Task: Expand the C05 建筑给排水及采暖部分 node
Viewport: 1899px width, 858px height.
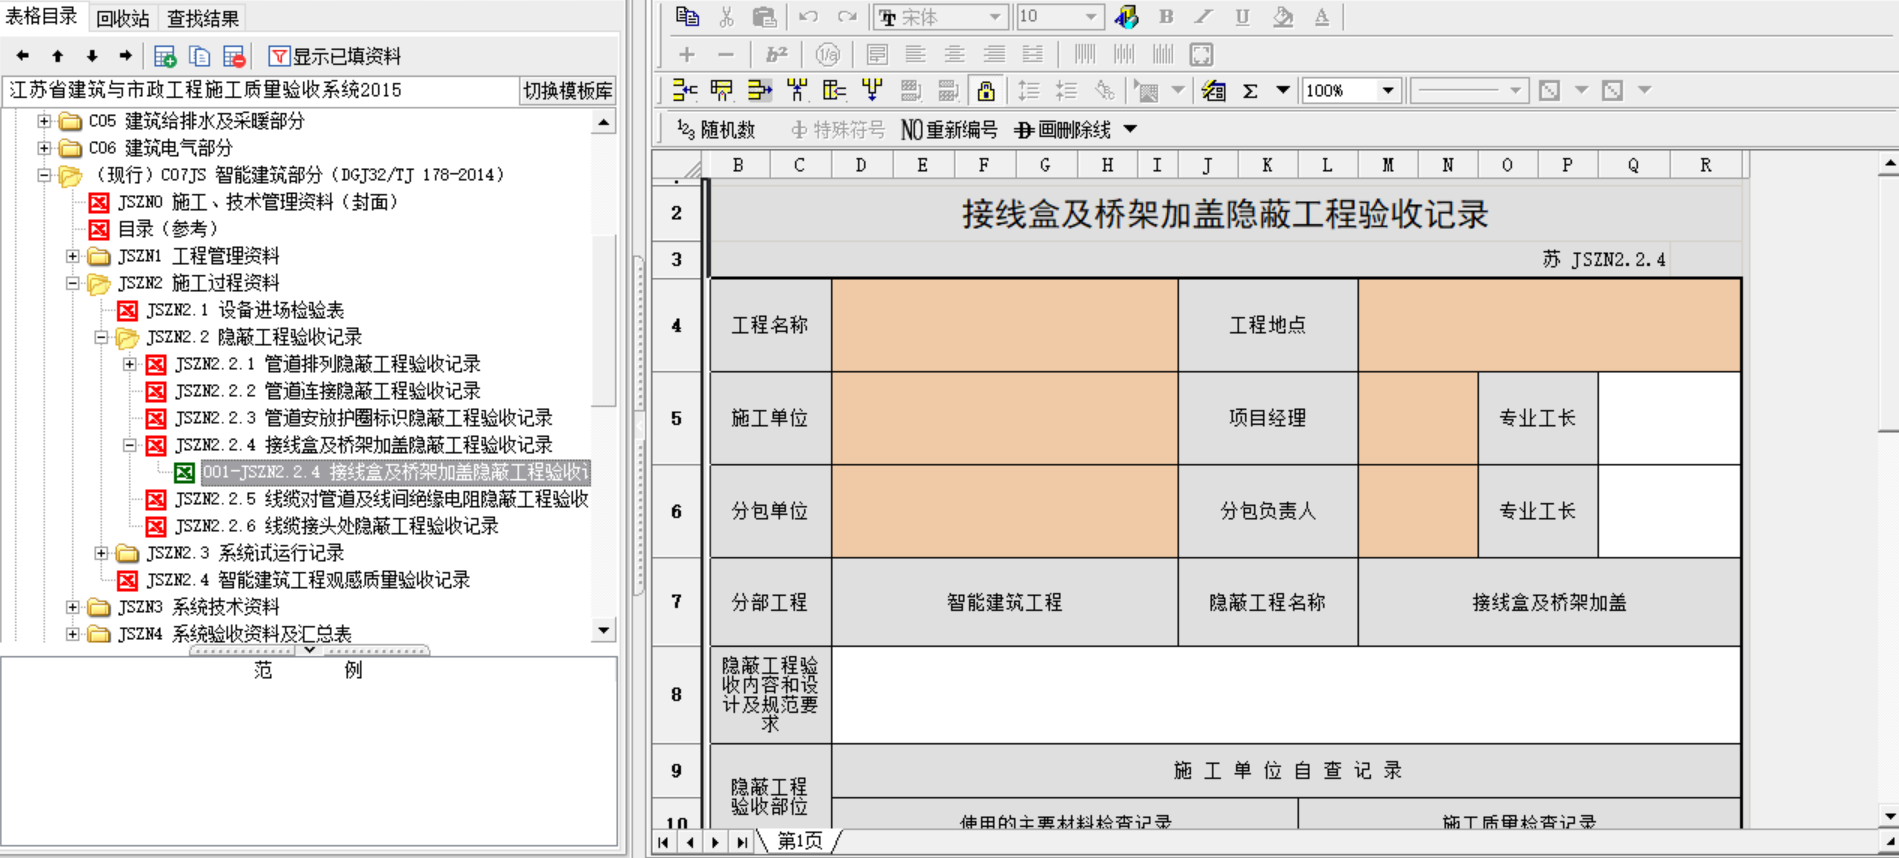Action: coord(44,121)
